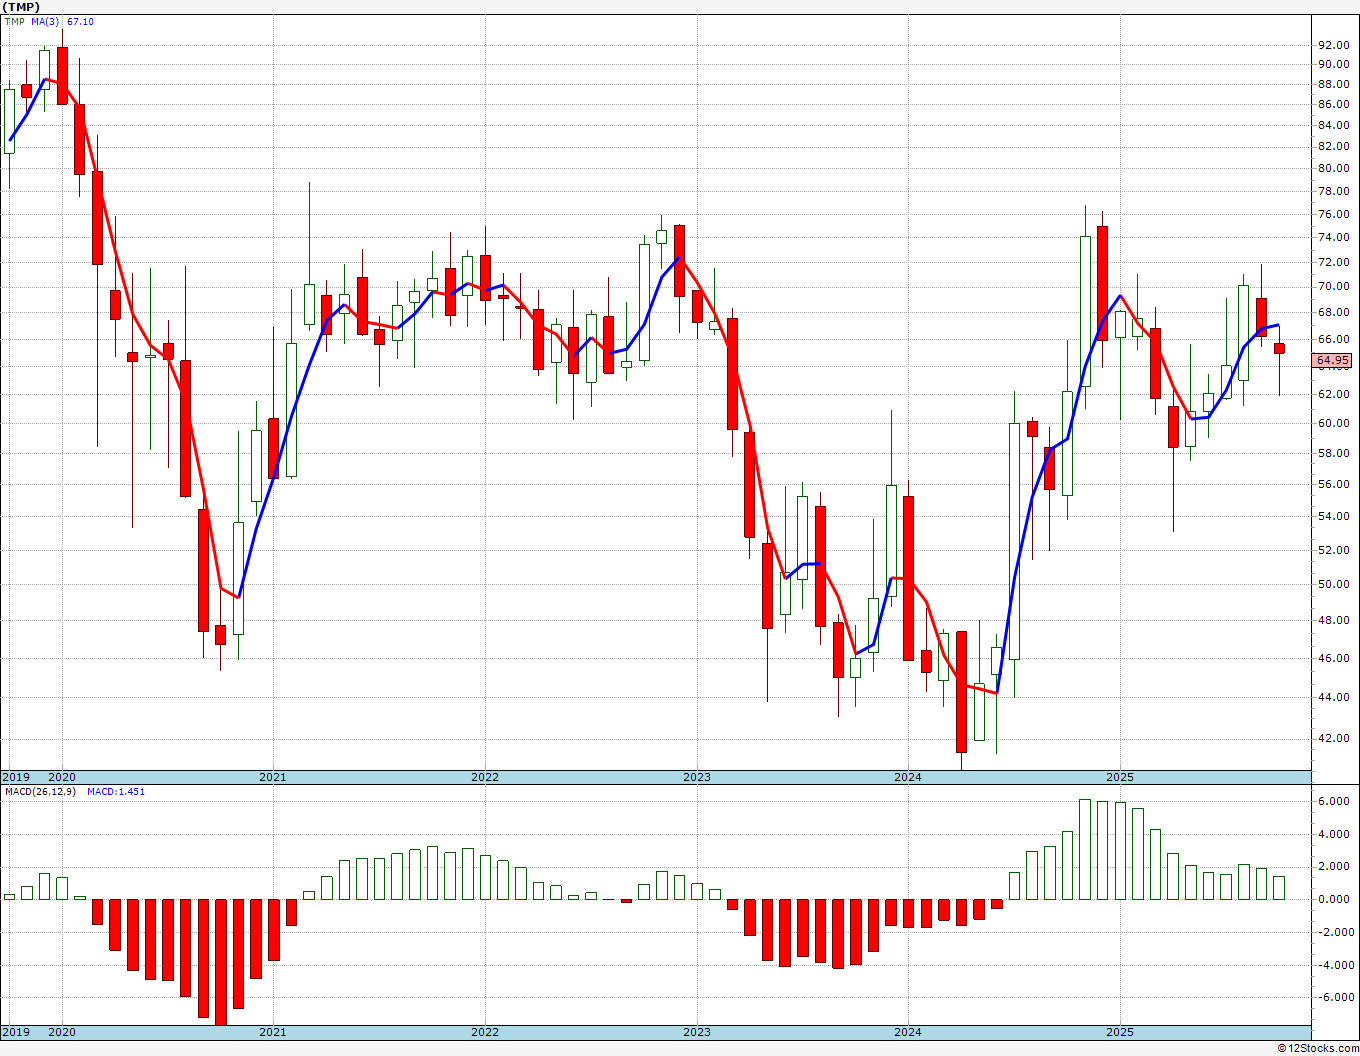Click the 80.00 price axis label
Viewport: 1360px width, 1056px height.
[x=1333, y=168]
